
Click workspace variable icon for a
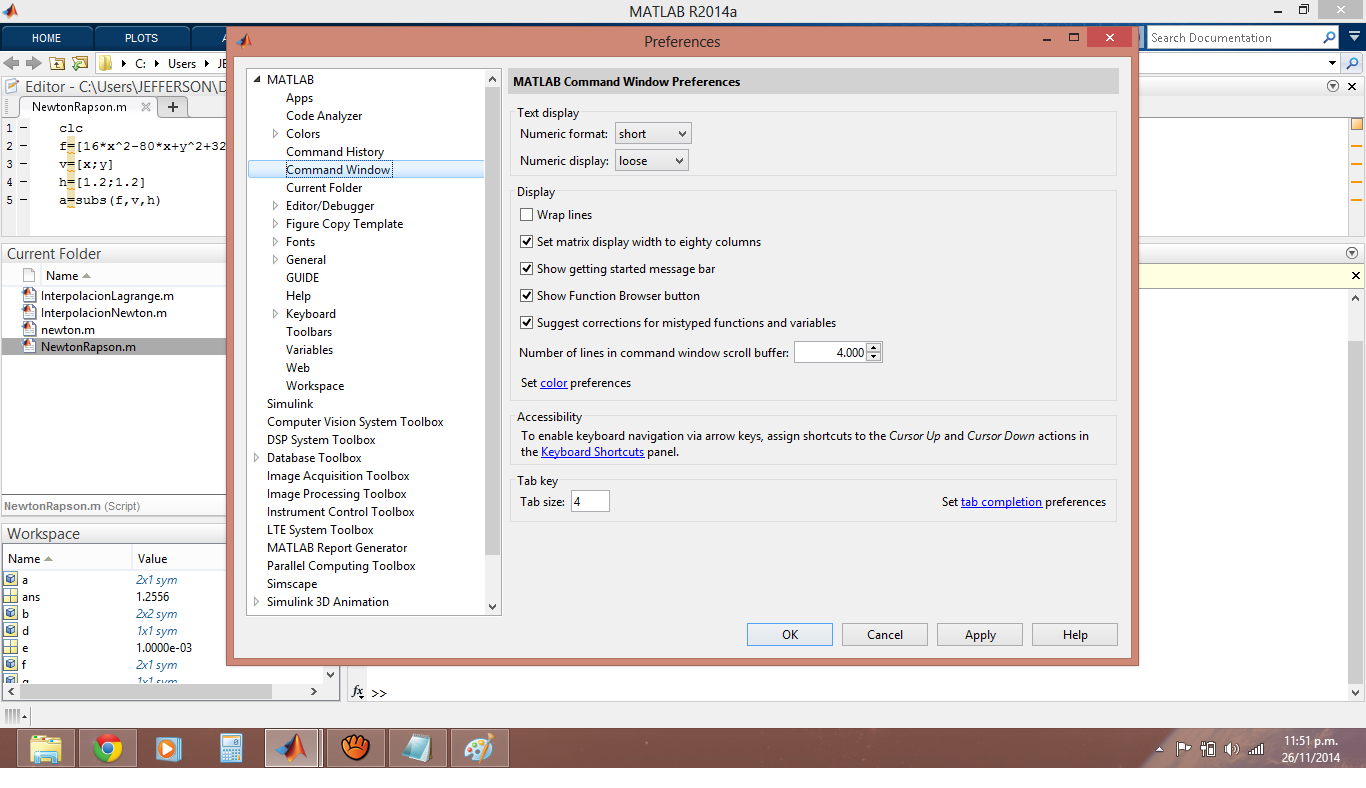[11, 579]
